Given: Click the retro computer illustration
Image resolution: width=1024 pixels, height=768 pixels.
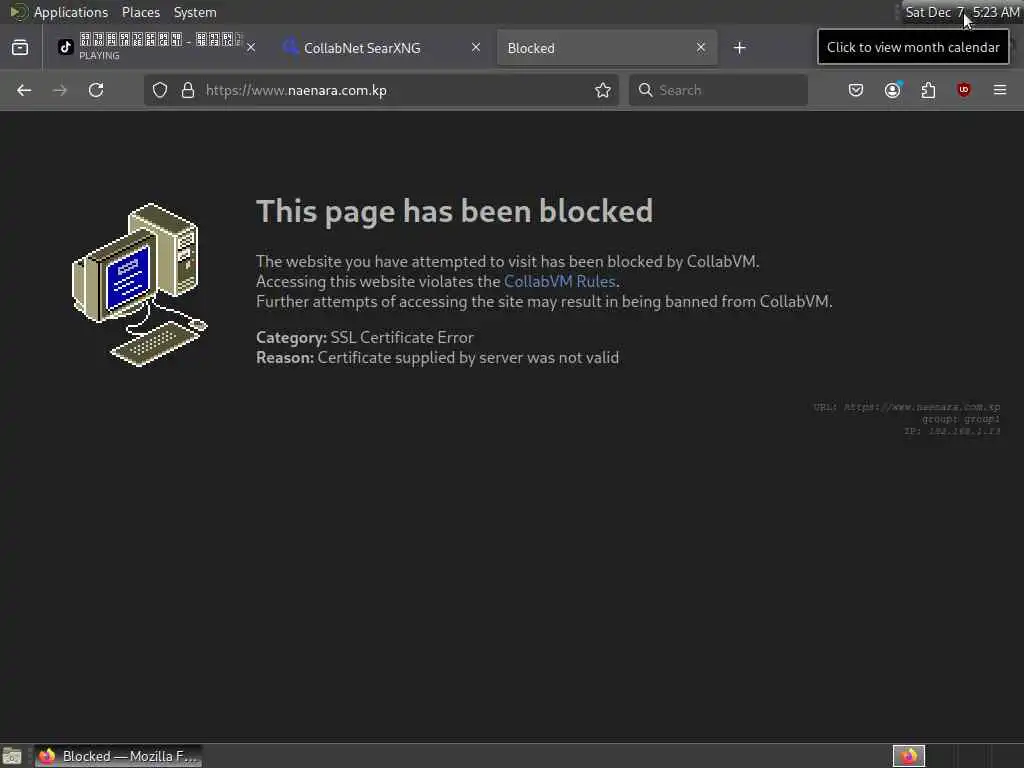Looking at the screenshot, I should [x=139, y=285].
